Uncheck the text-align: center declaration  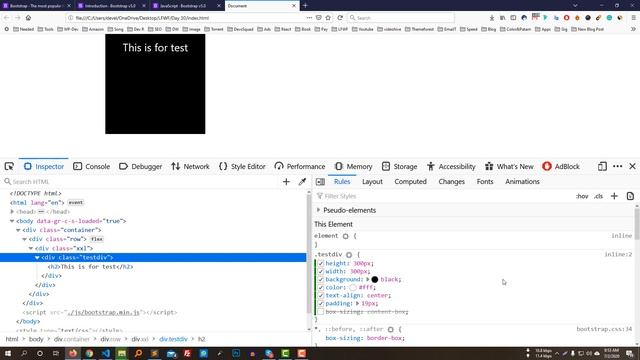coord(321,296)
